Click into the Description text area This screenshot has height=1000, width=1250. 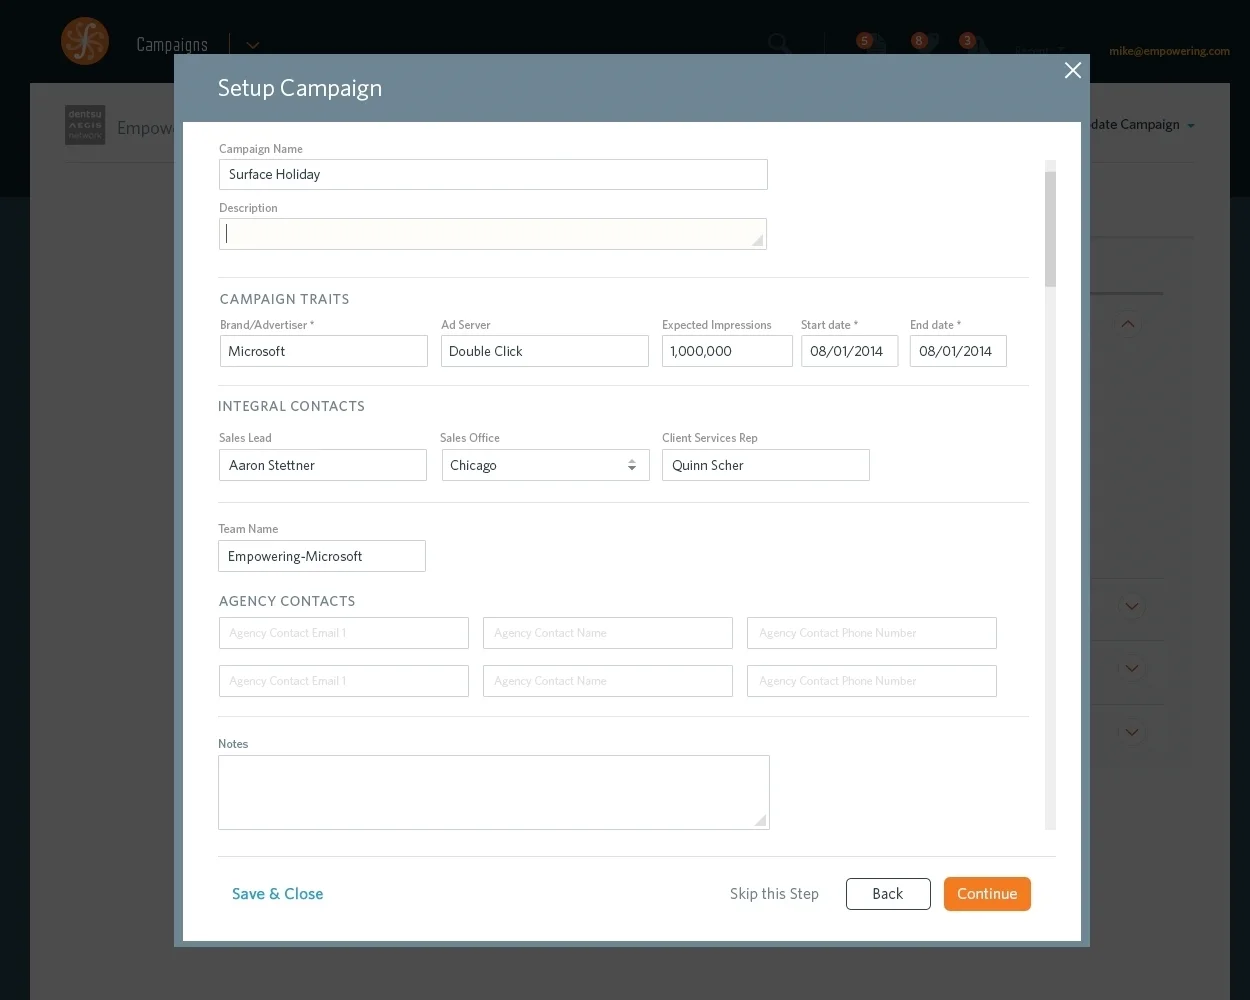coord(493,234)
